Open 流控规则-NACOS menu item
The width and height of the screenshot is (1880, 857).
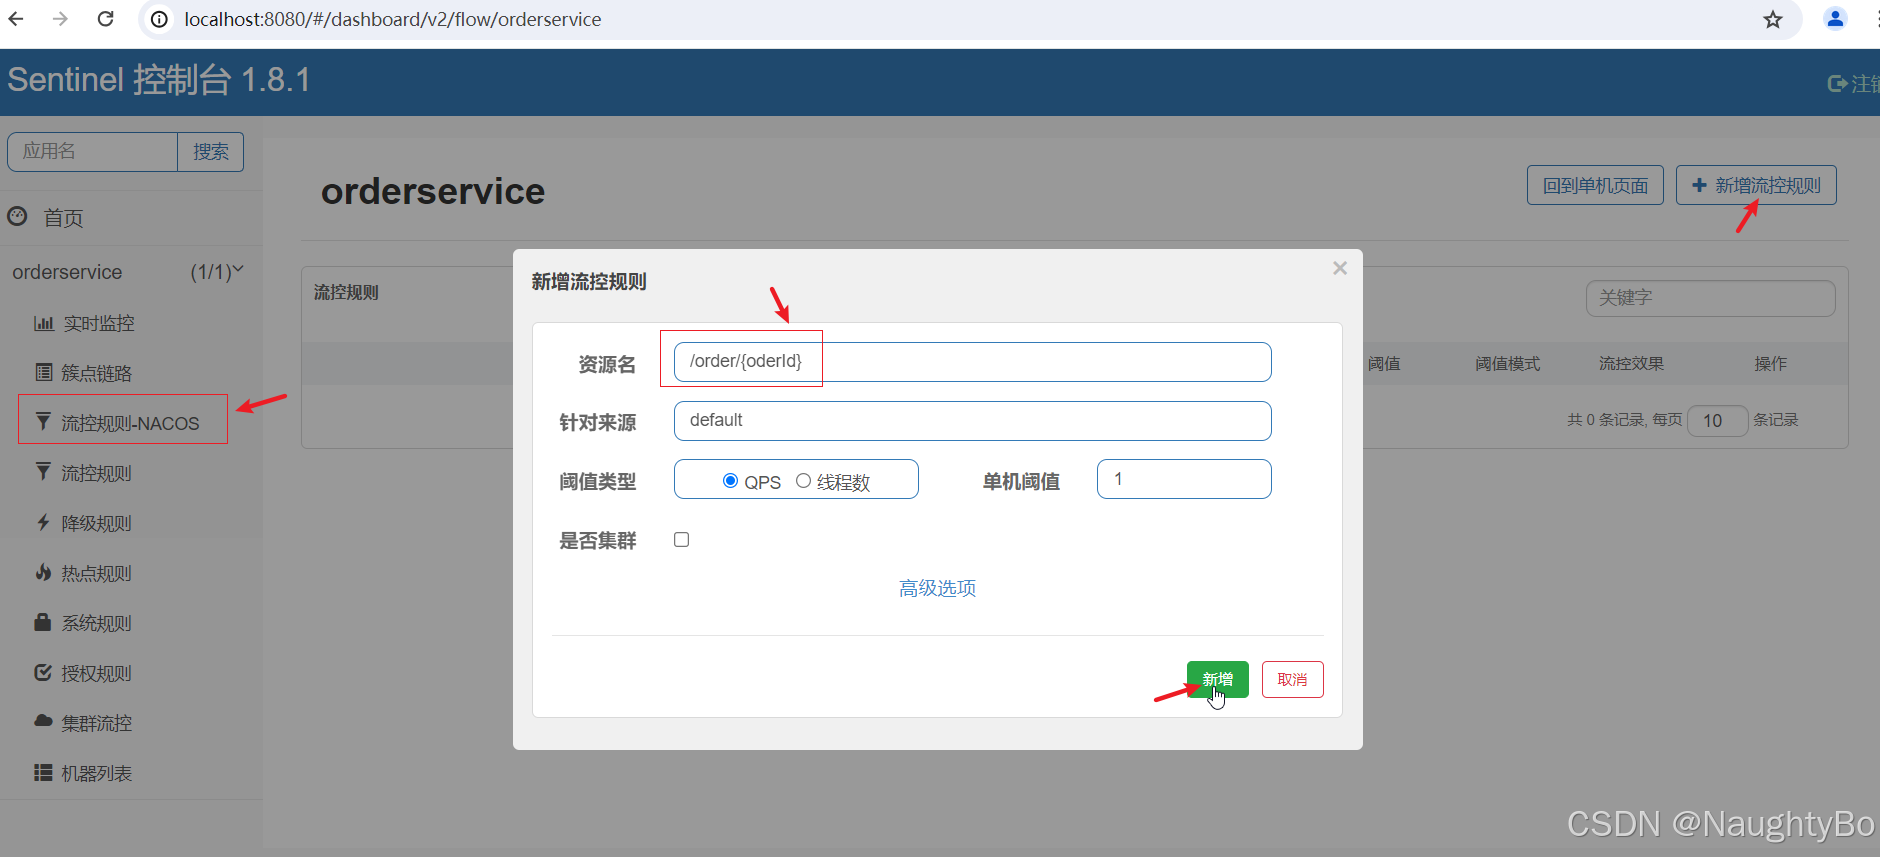[130, 423]
